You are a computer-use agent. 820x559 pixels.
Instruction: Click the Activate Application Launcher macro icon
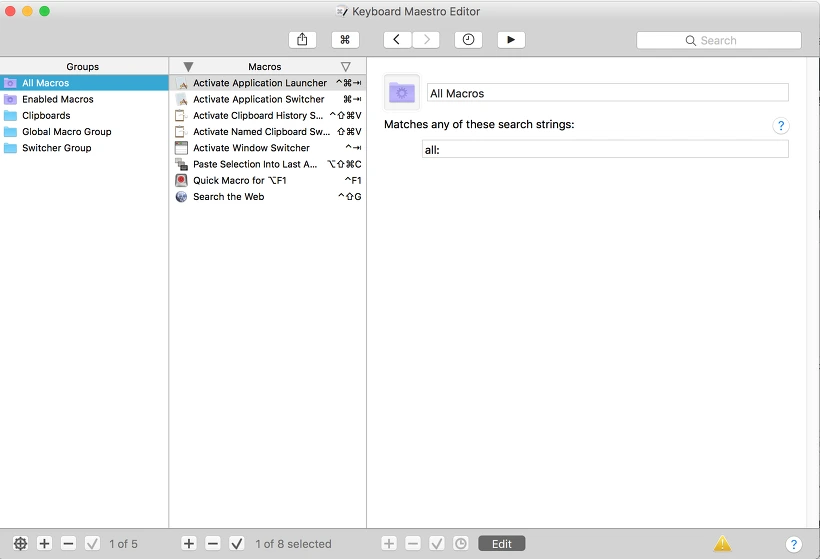181,83
